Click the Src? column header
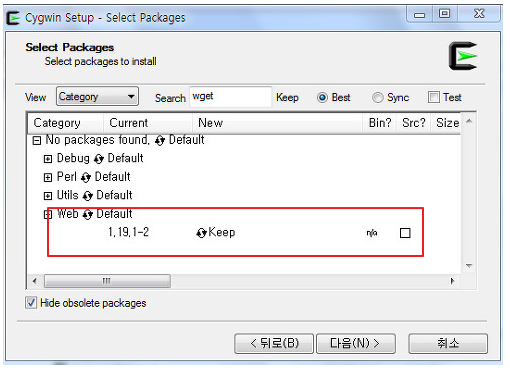Screen dimensions: 510x376 pos(414,123)
